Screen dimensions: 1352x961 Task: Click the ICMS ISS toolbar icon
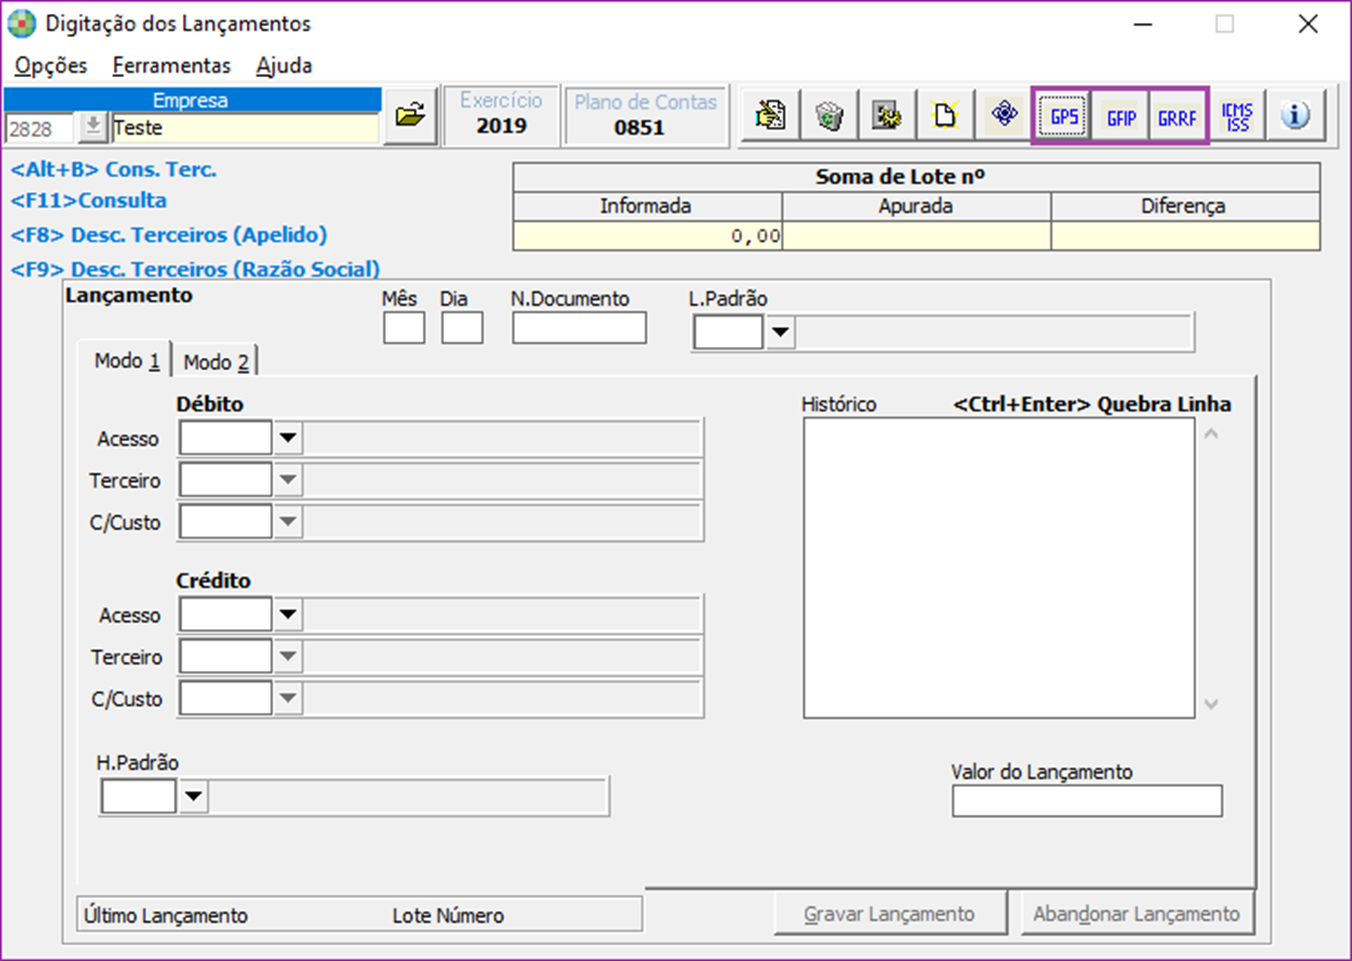tap(1237, 117)
